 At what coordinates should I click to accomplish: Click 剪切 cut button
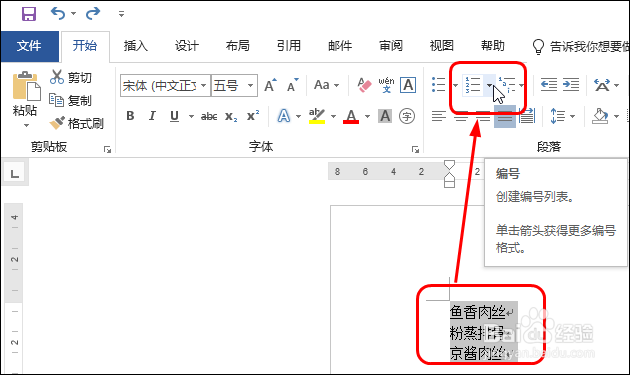(71, 77)
